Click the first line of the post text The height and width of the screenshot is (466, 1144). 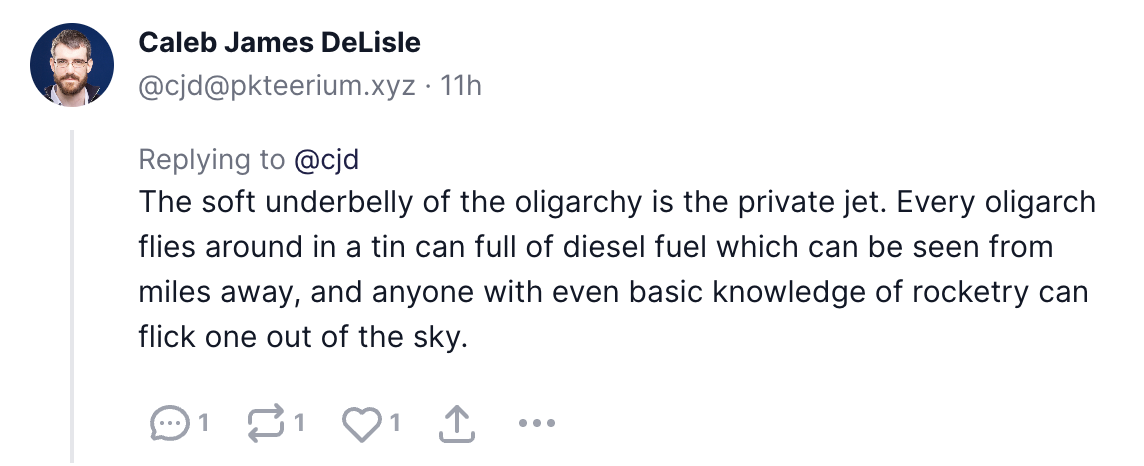[x=617, y=202]
